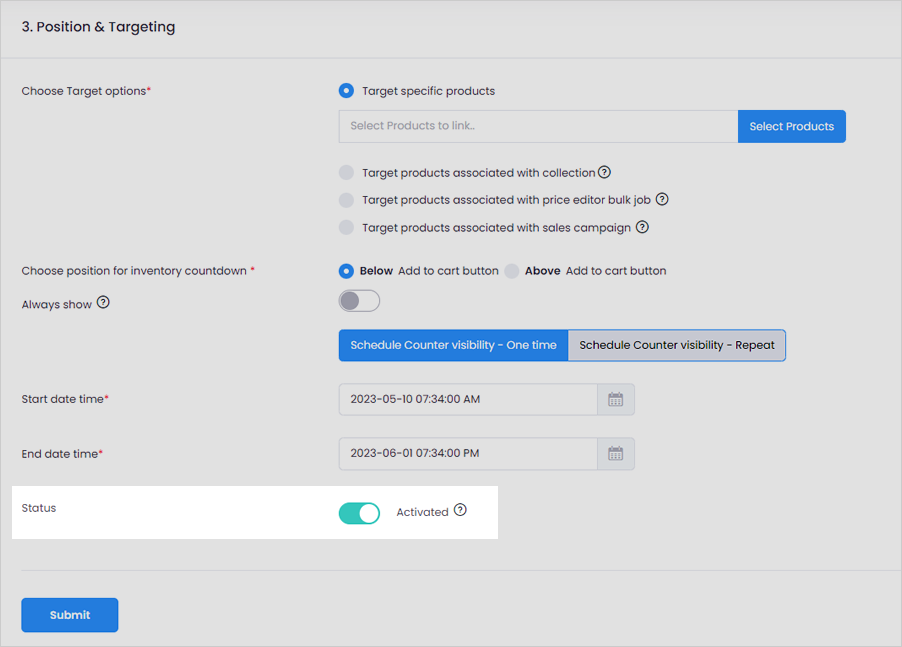902x647 pixels.
Task: Edit the End date time field
Action: click(468, 454)
